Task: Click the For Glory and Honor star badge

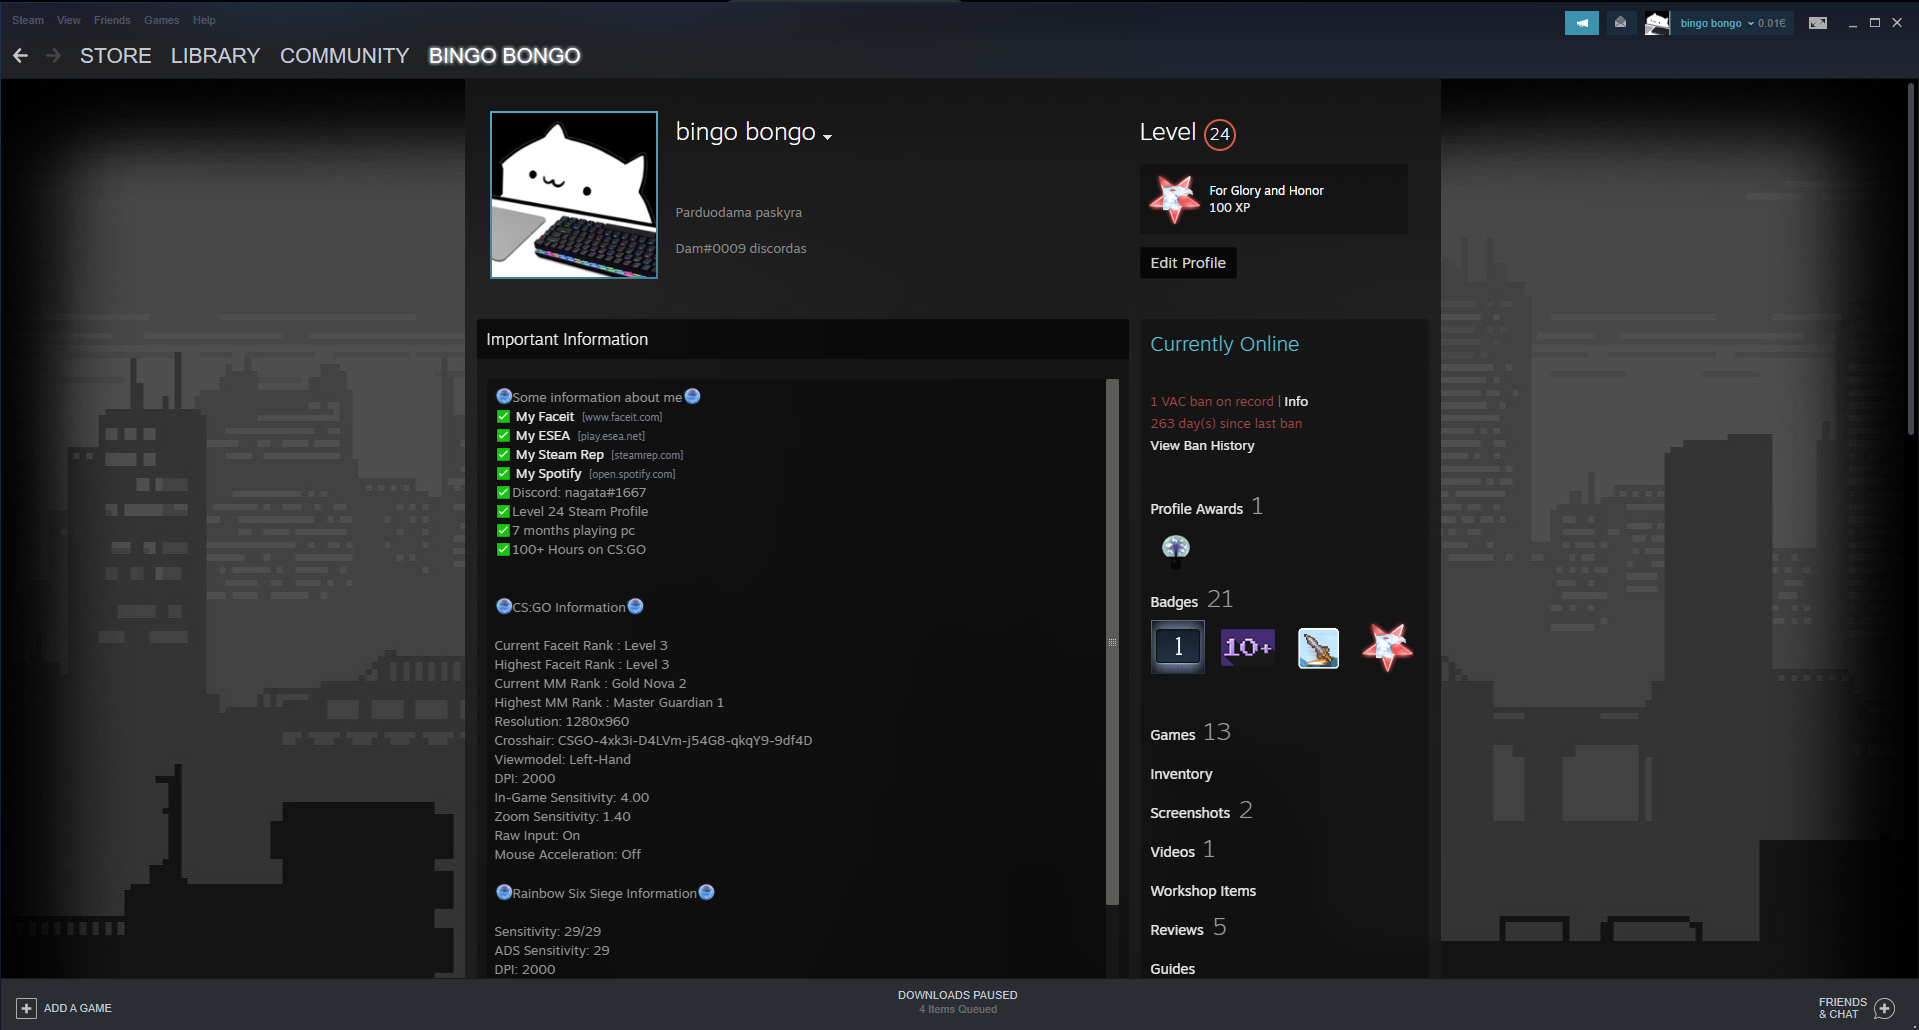Action: (1174, 199)
